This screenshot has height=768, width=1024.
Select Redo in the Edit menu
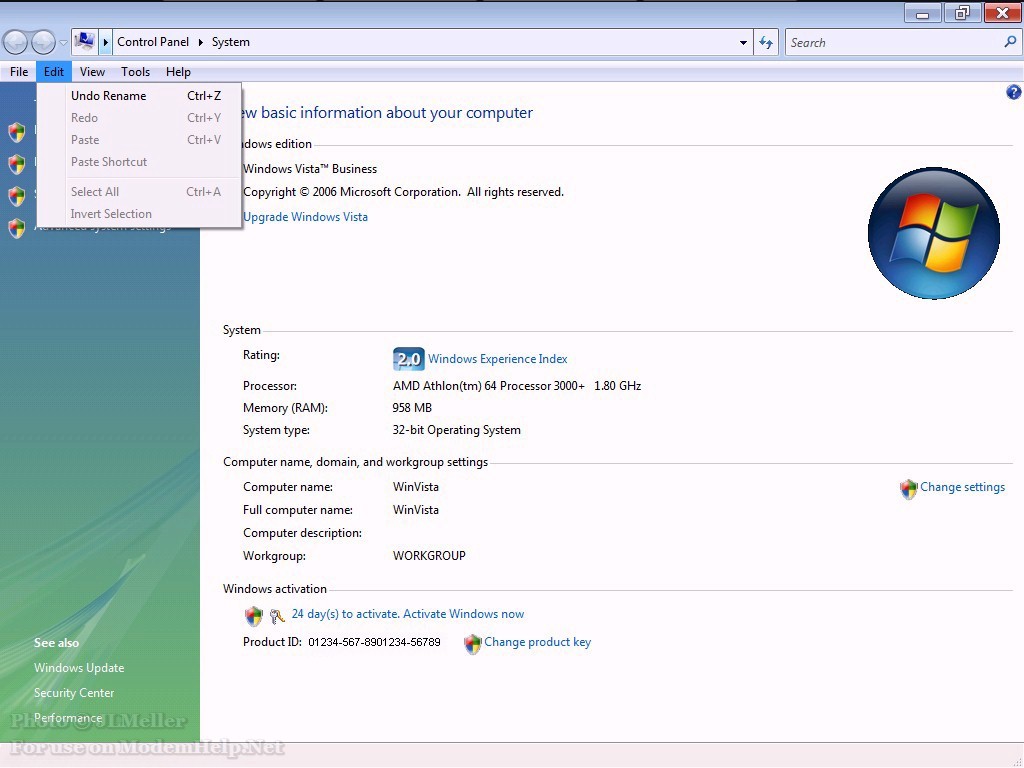(140, 118)
